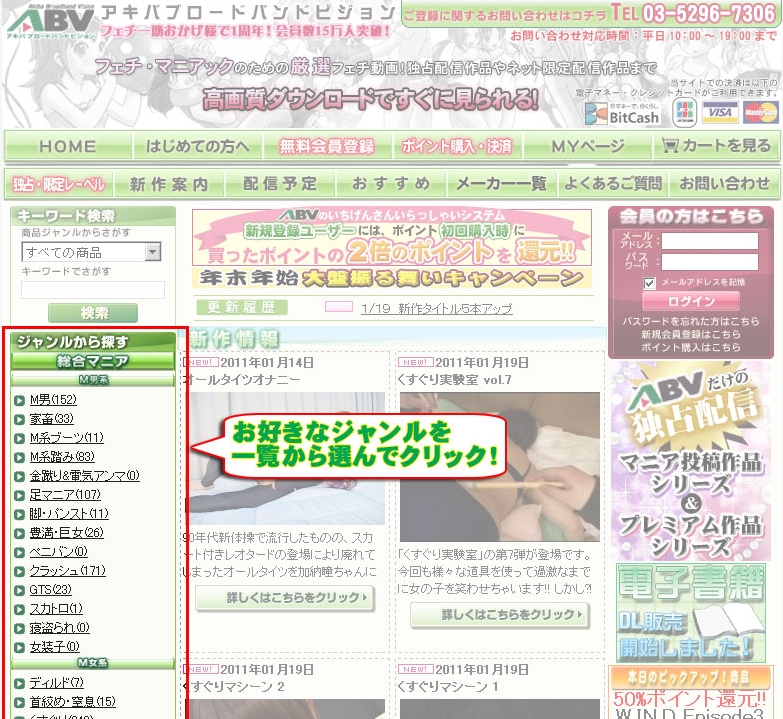The width and height of the screenshot is (783, 719).
Task: Click the MasterCard logo icon
Action: [760, 113]
